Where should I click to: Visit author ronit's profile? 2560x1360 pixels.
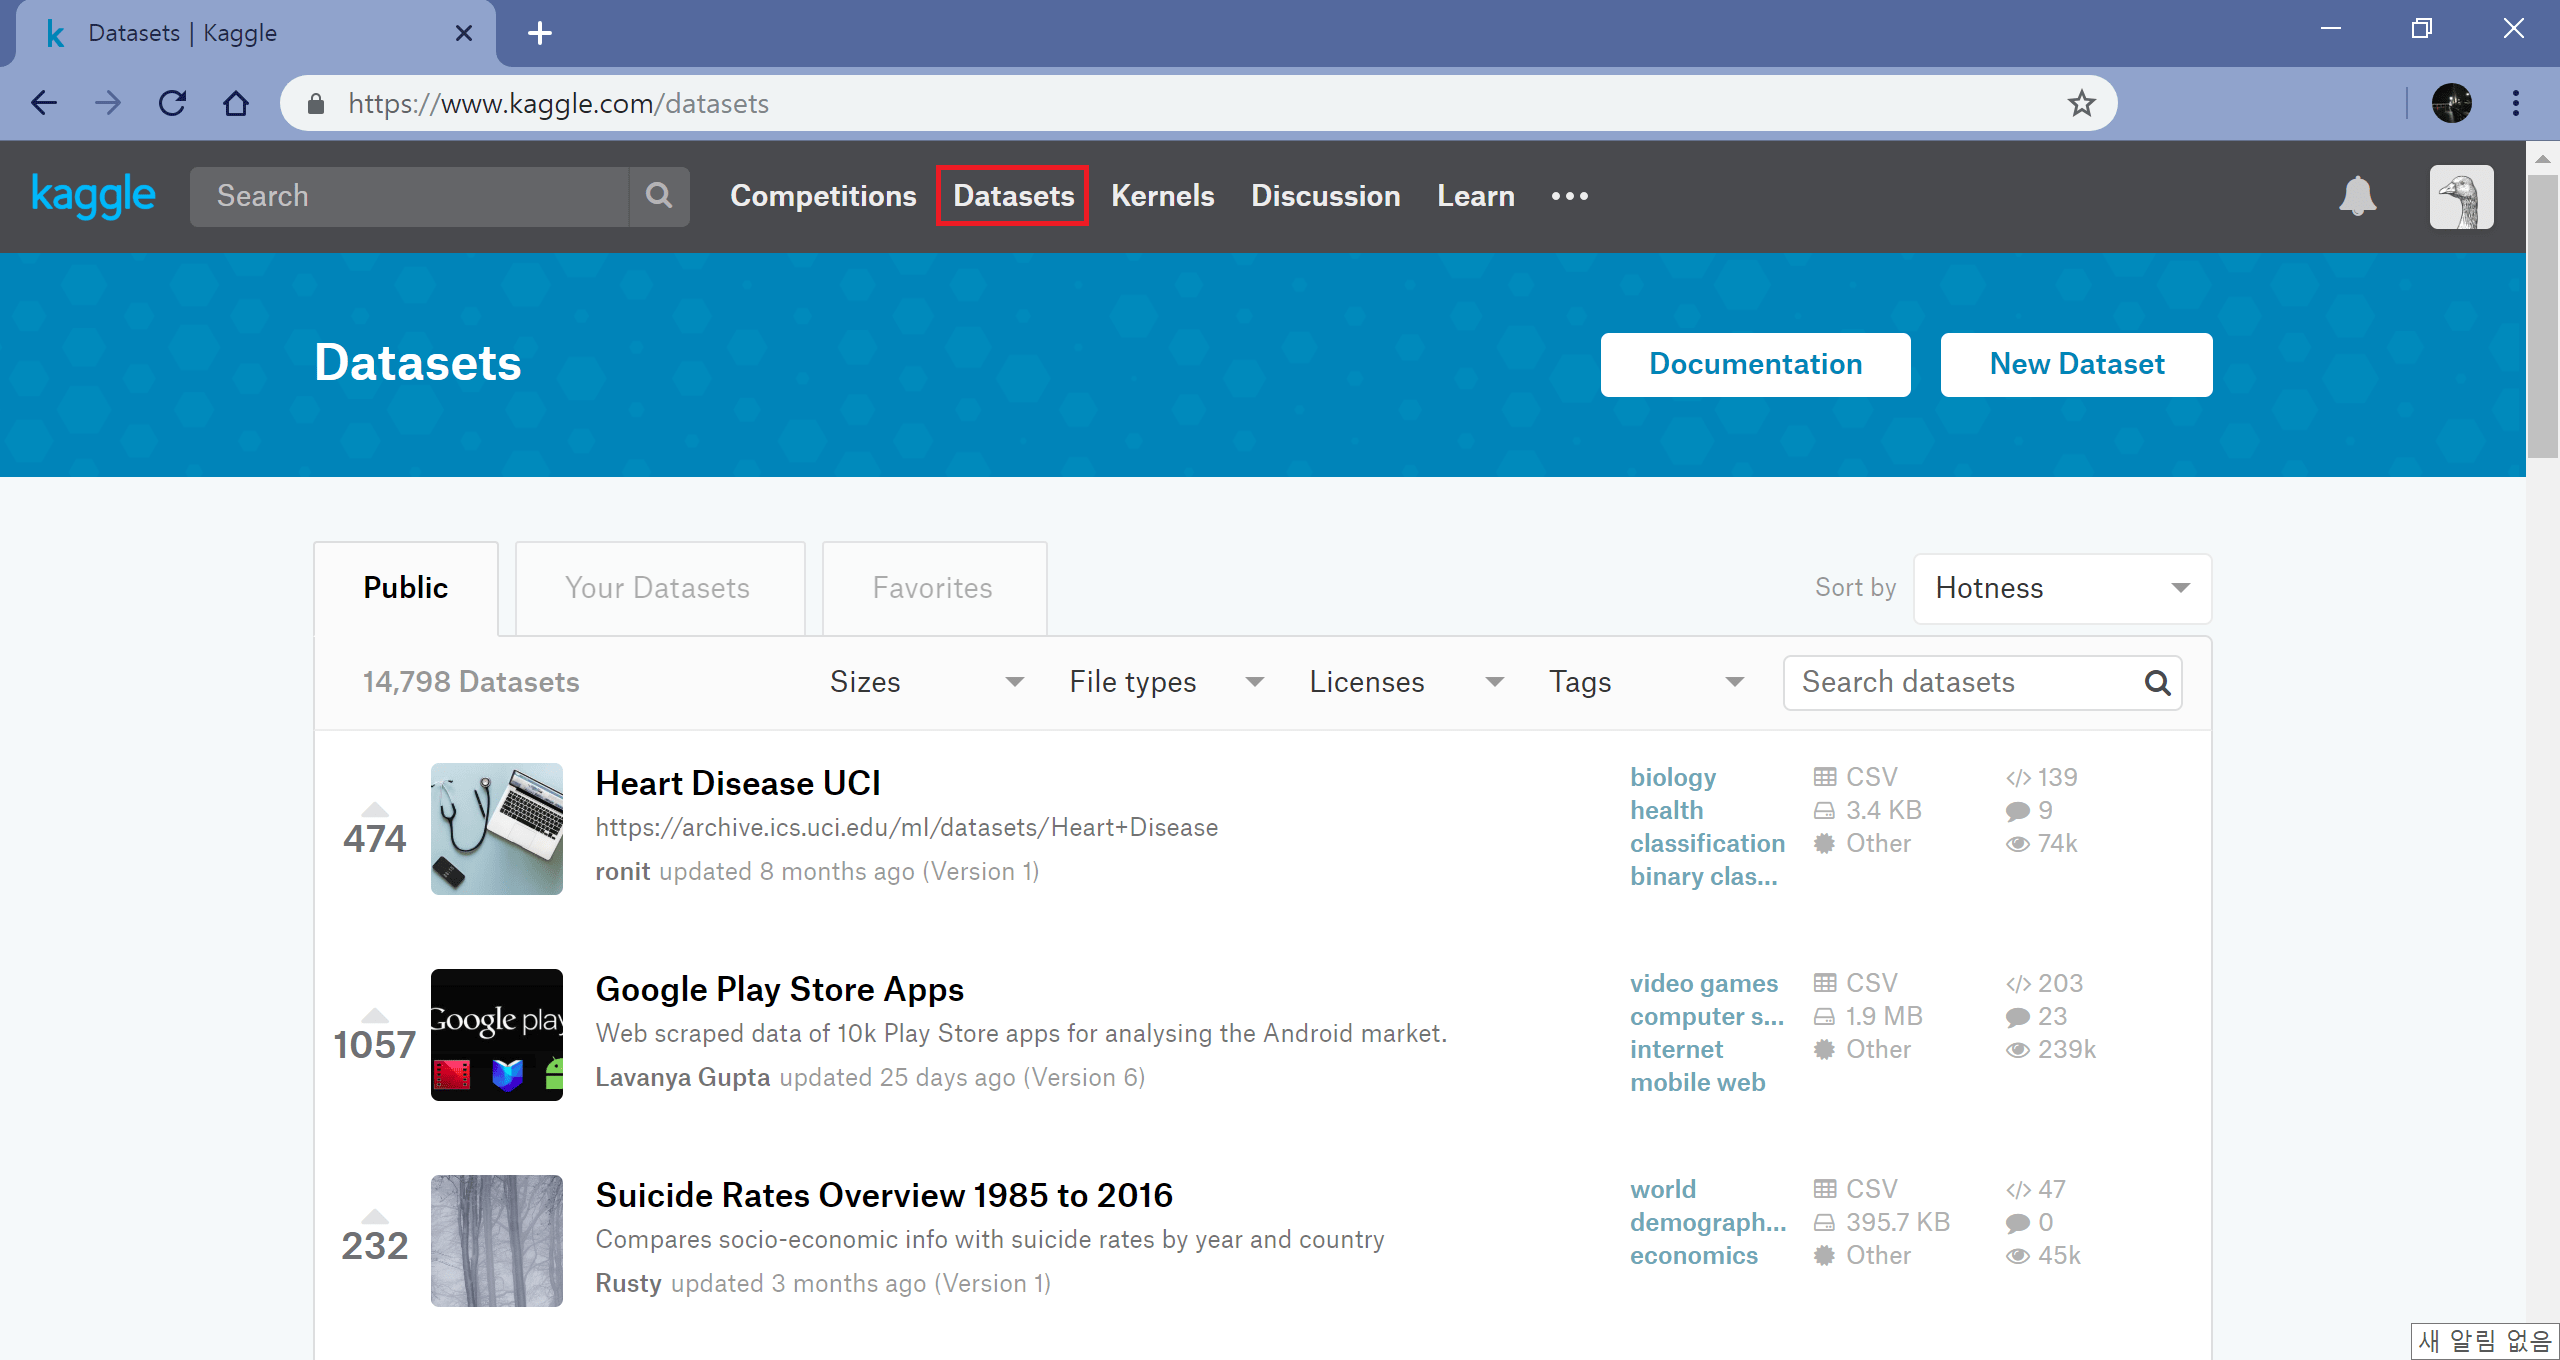(622, 872)
